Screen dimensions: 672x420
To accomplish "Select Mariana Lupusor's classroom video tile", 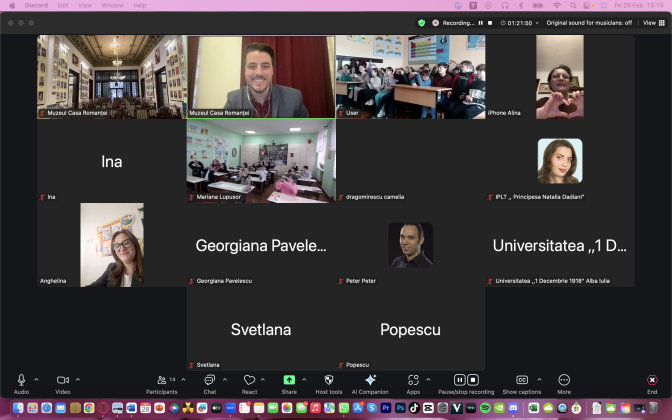I will (x=261, y=161).
